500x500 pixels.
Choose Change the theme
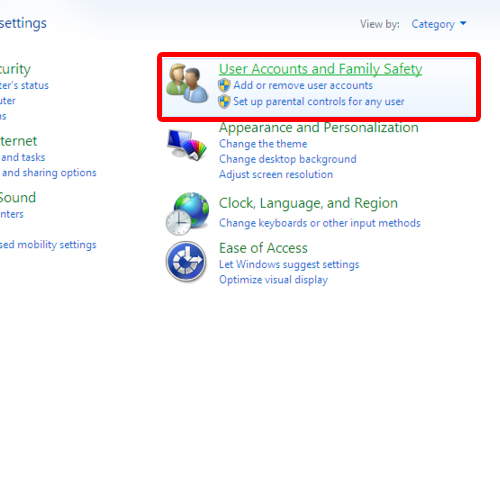tap(263, 144)
